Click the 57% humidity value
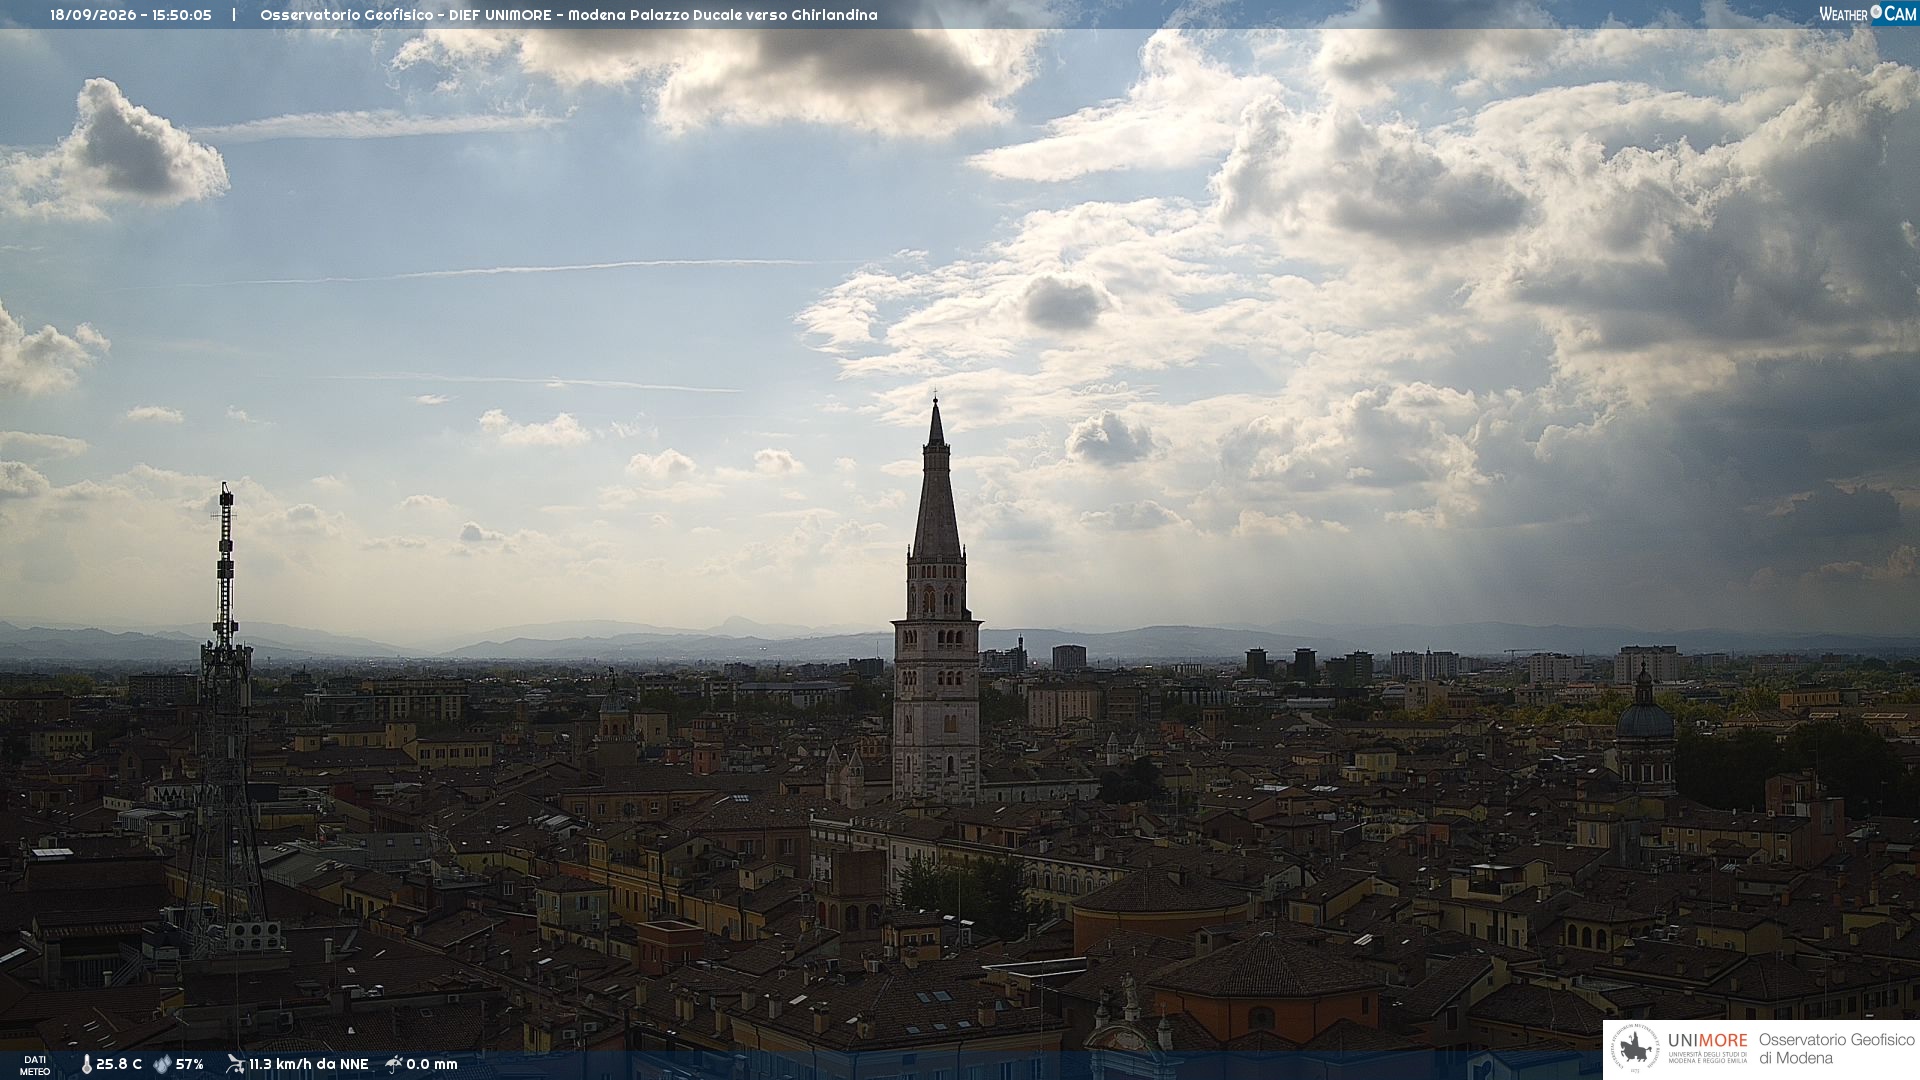 pos(190,1065)
